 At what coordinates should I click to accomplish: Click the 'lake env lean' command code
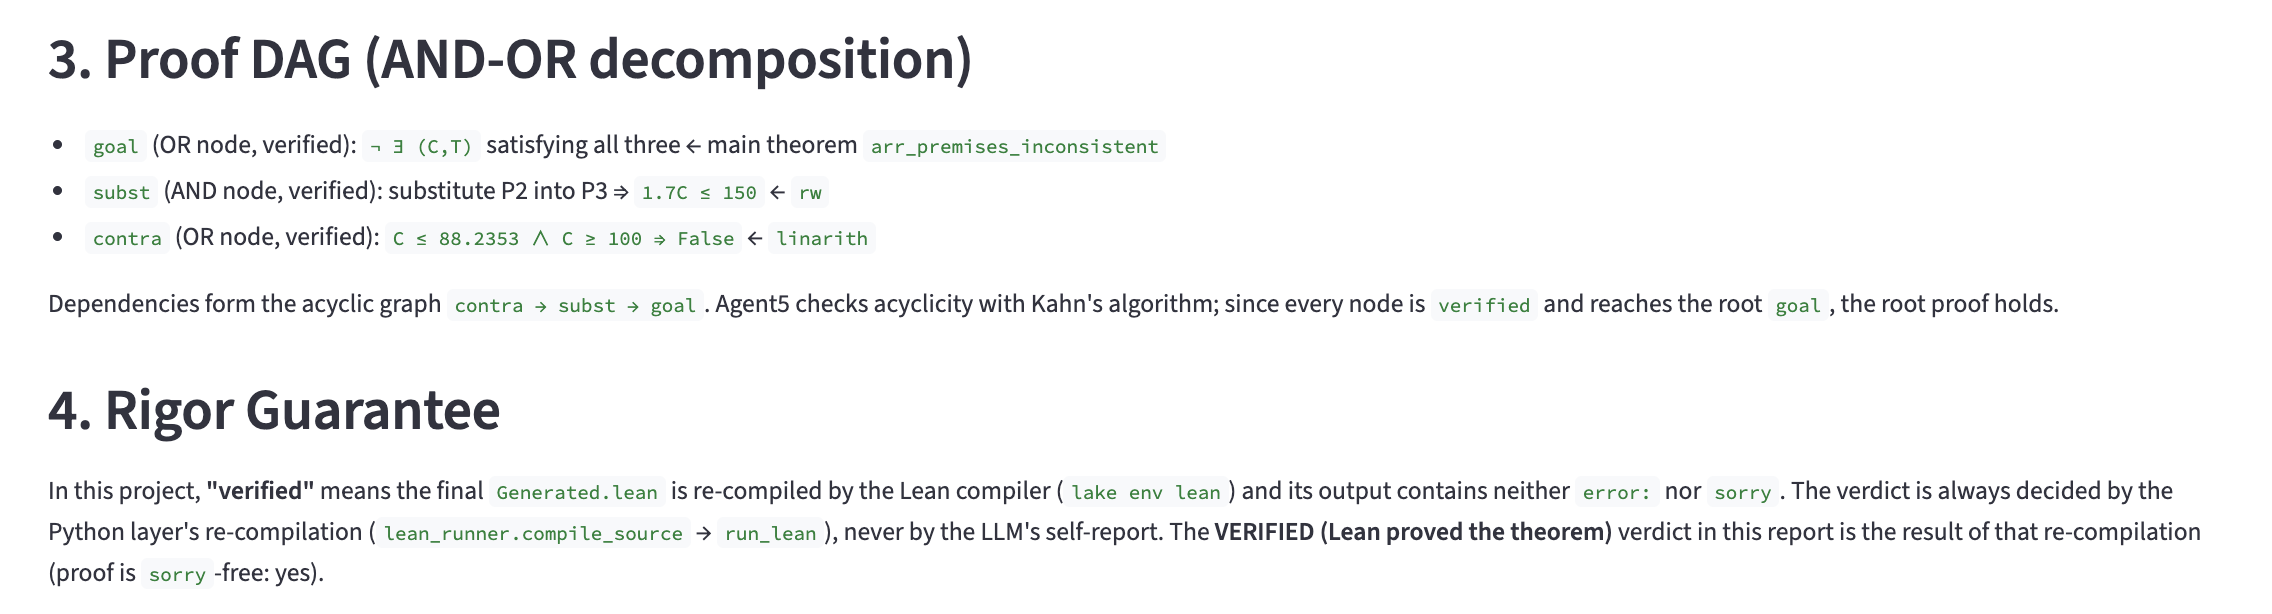[1146, 492]
